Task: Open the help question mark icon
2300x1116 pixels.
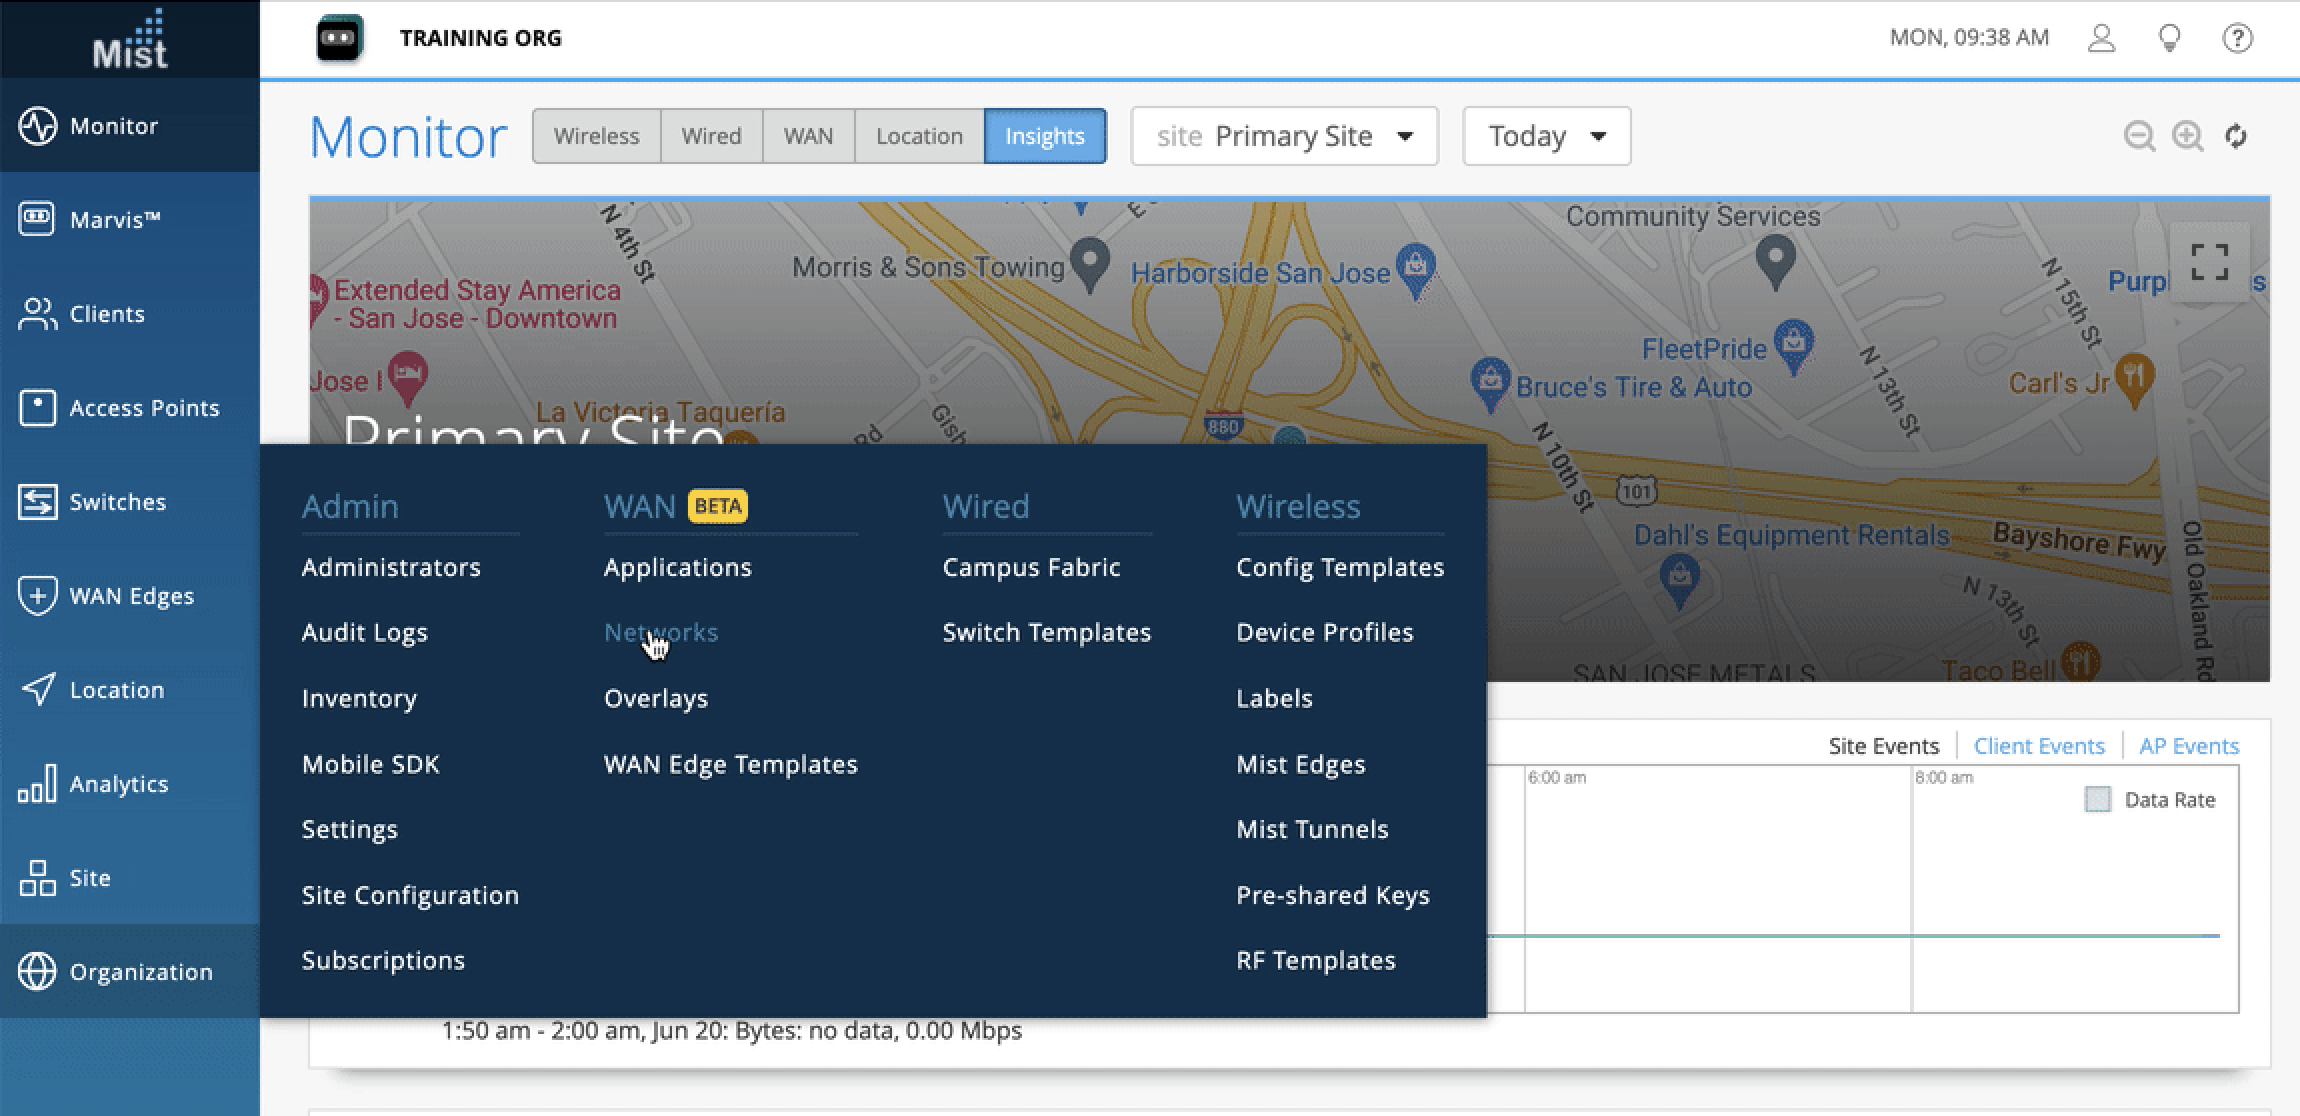Action: (2237, 38)
